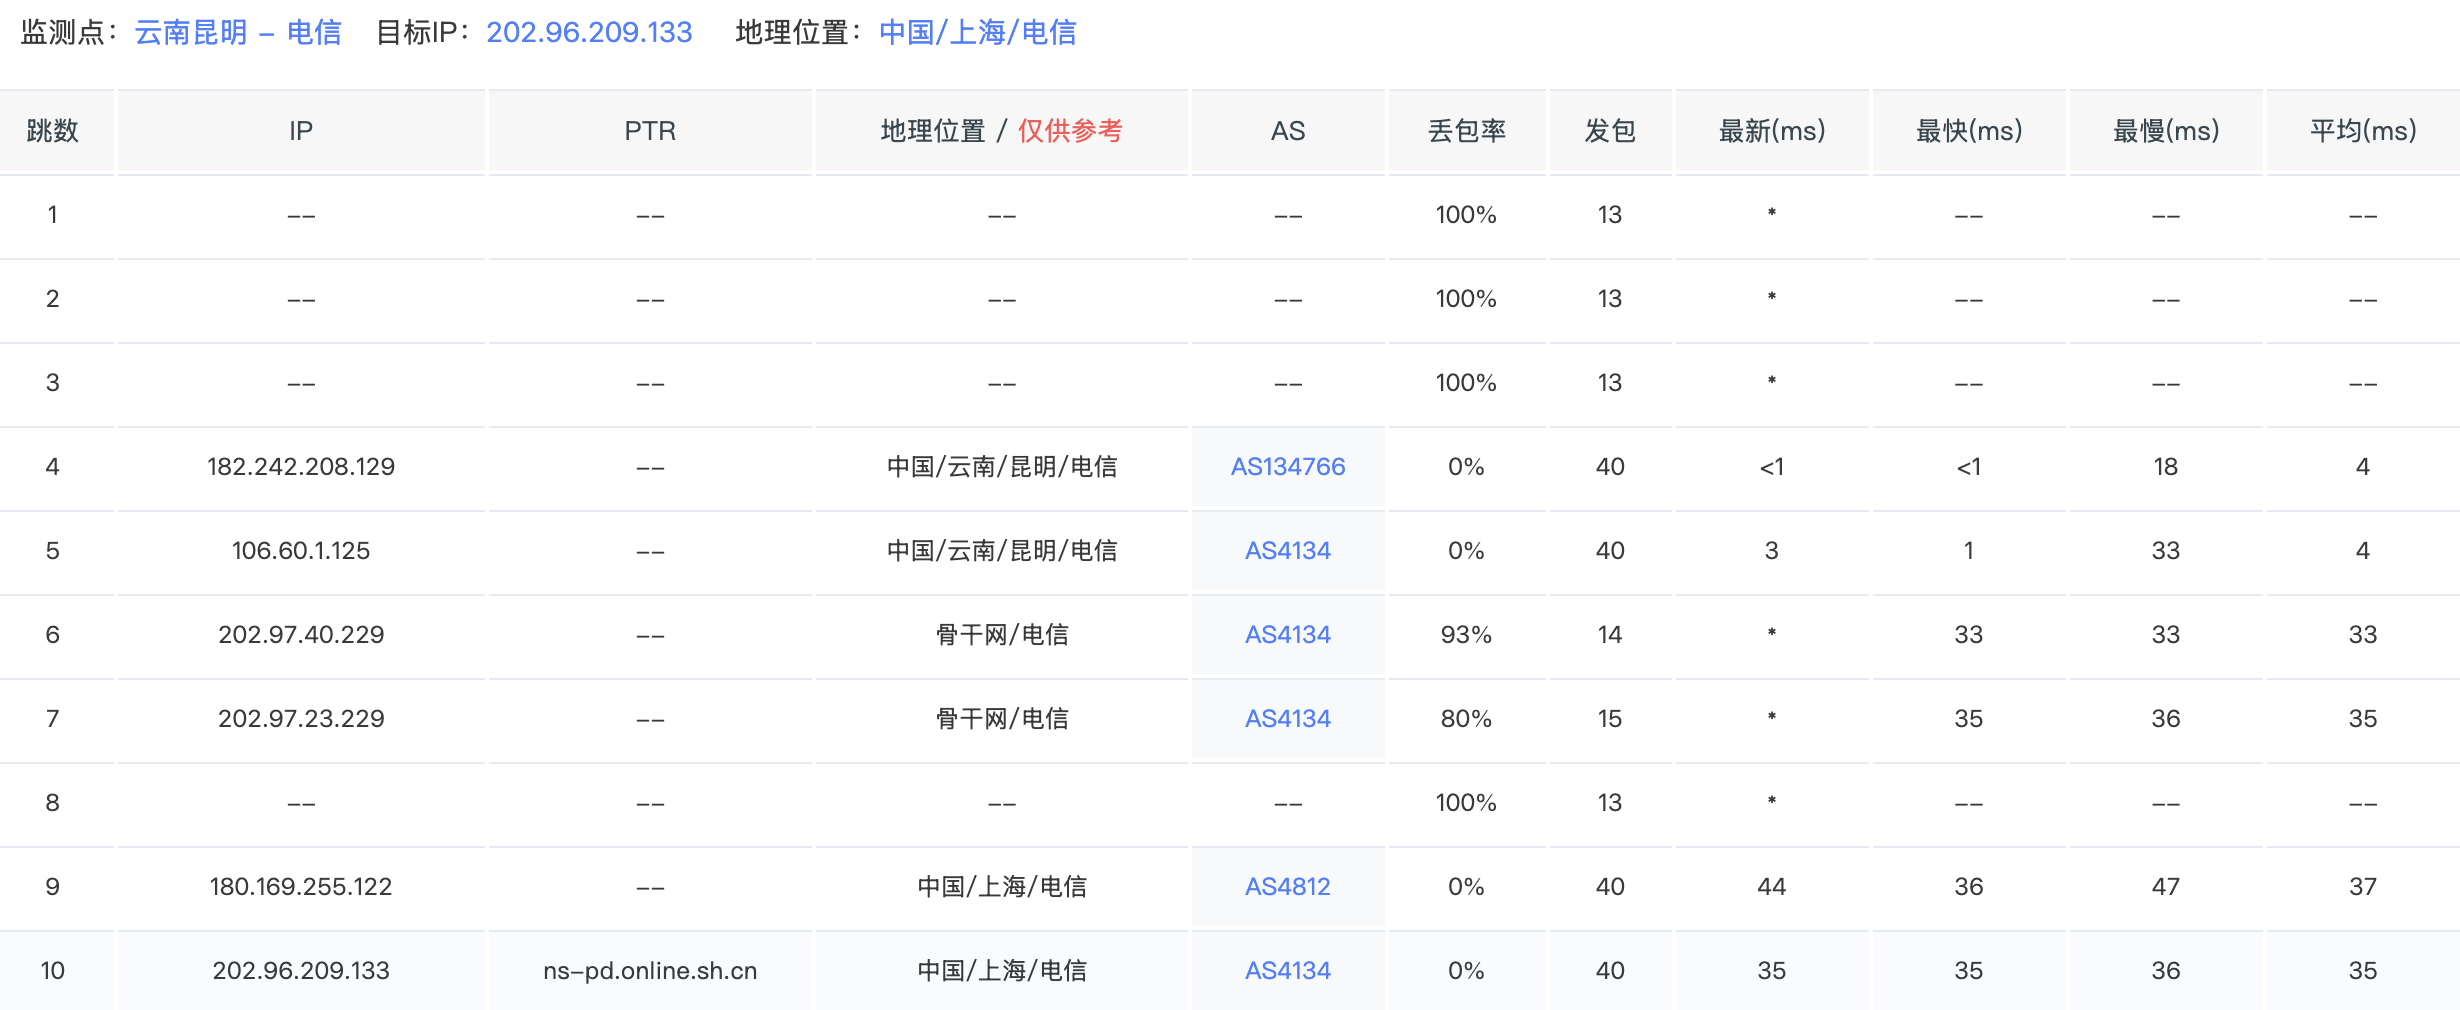
Task: Select the hop 9 IP 180.169.255.122
Action: (x=300, y=886)
